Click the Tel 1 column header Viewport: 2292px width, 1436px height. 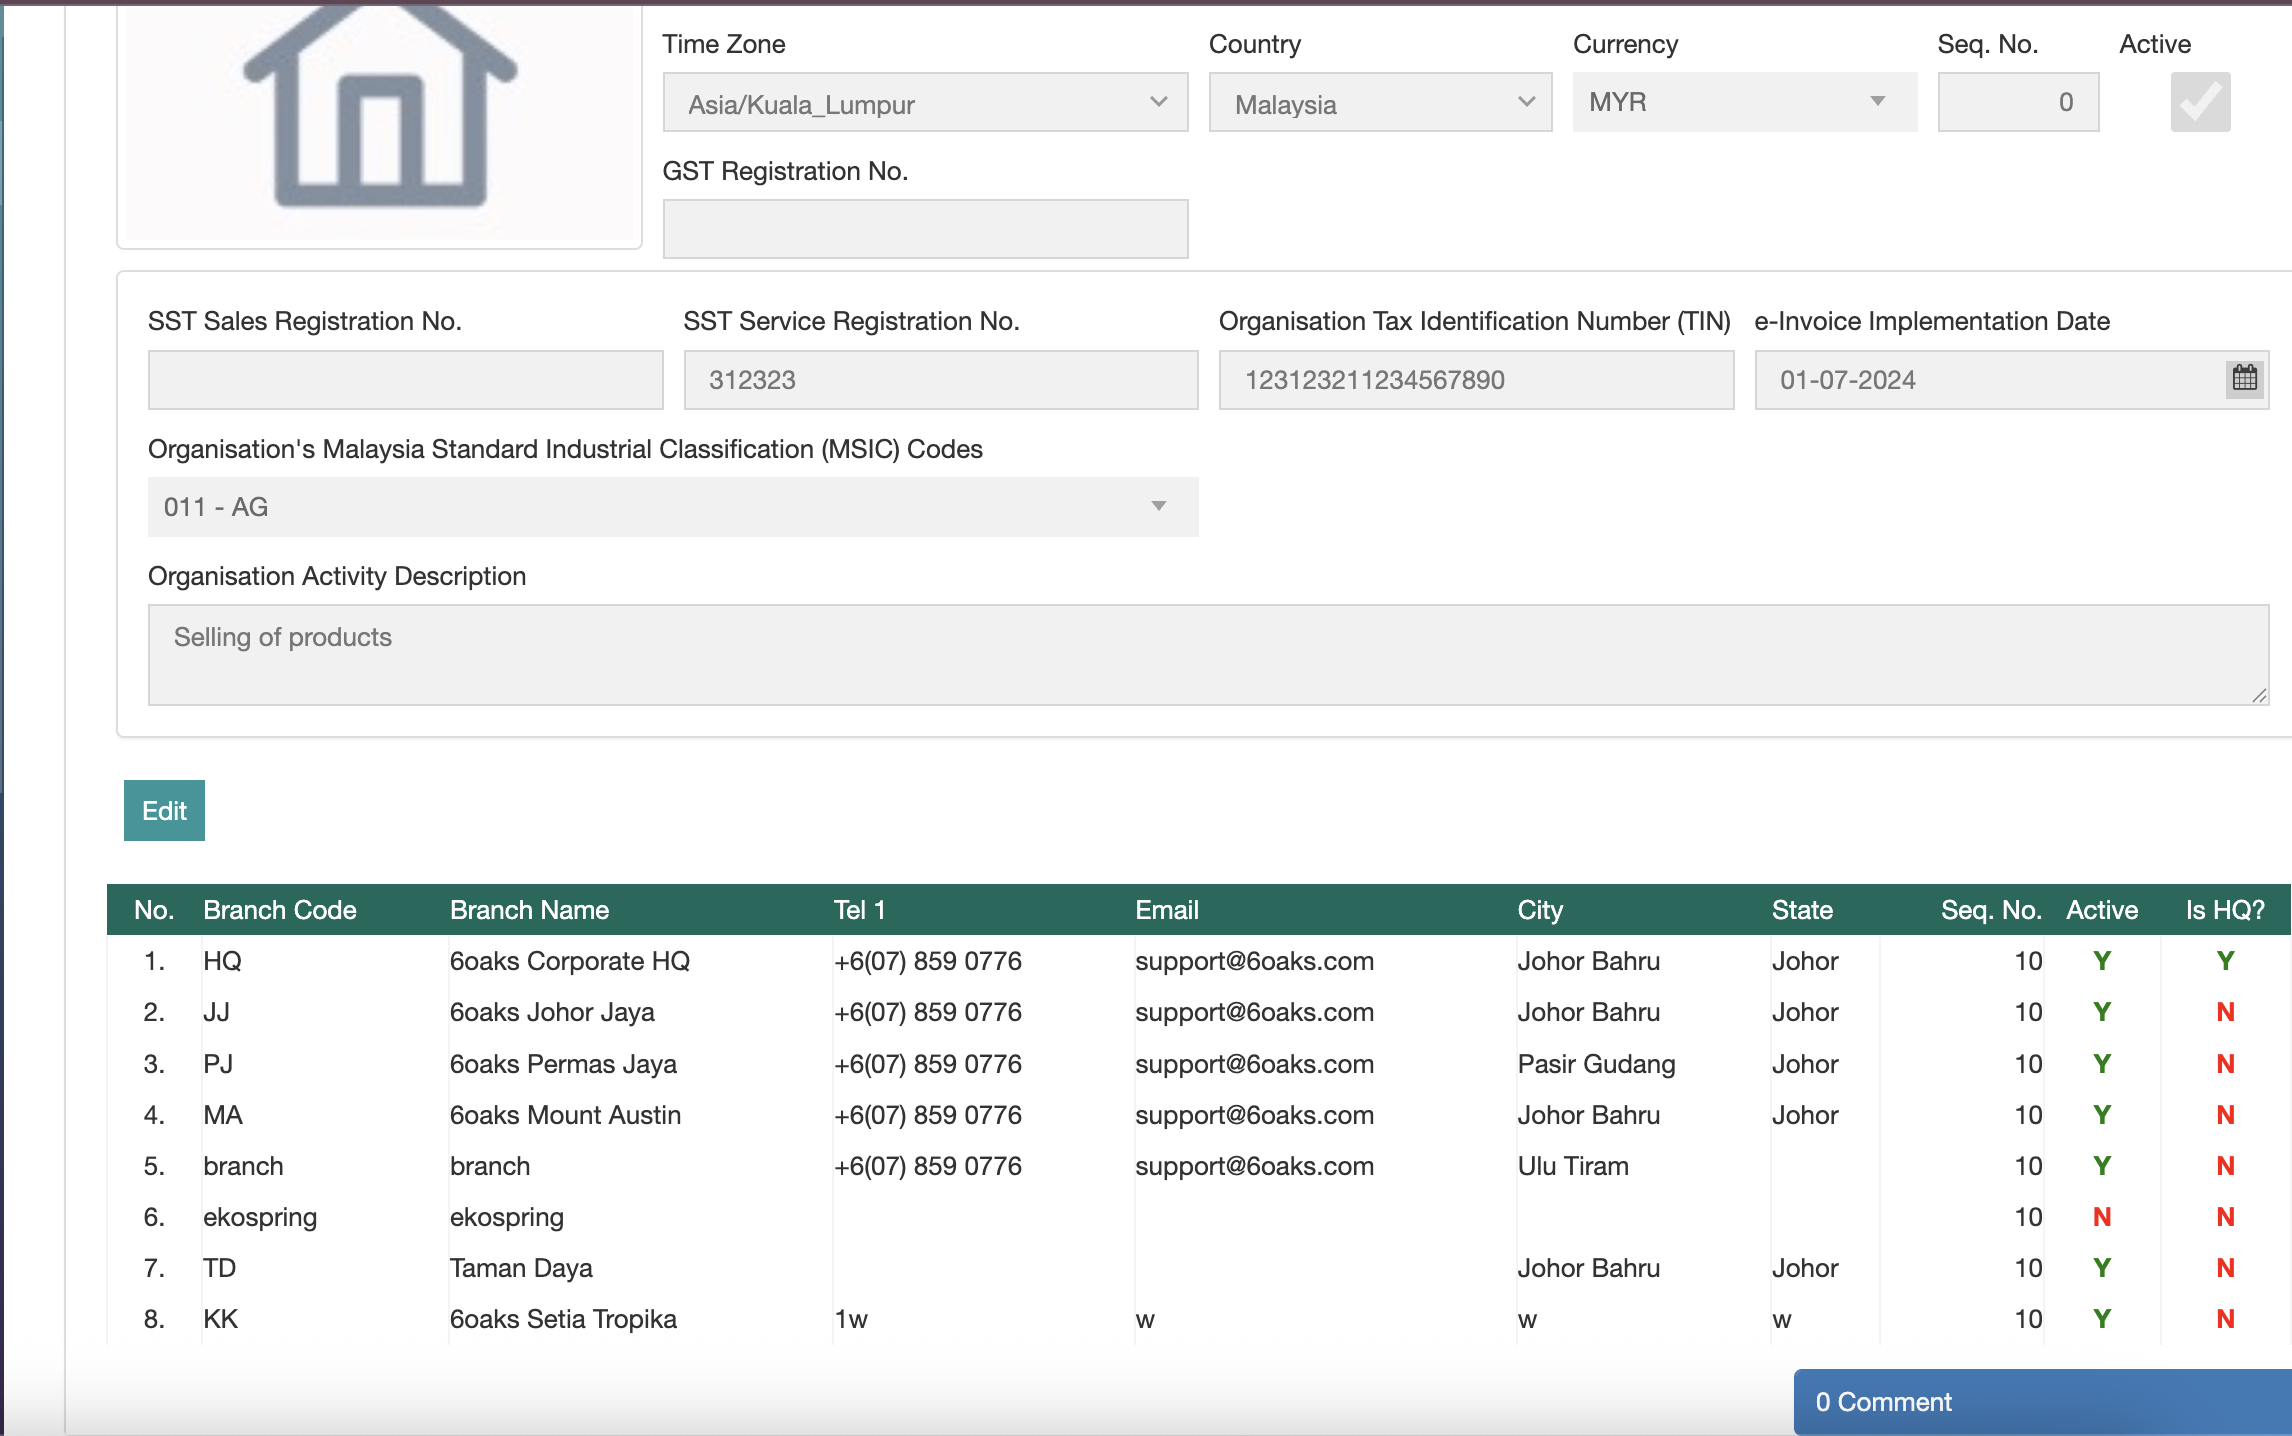click(x=859, y=910)
